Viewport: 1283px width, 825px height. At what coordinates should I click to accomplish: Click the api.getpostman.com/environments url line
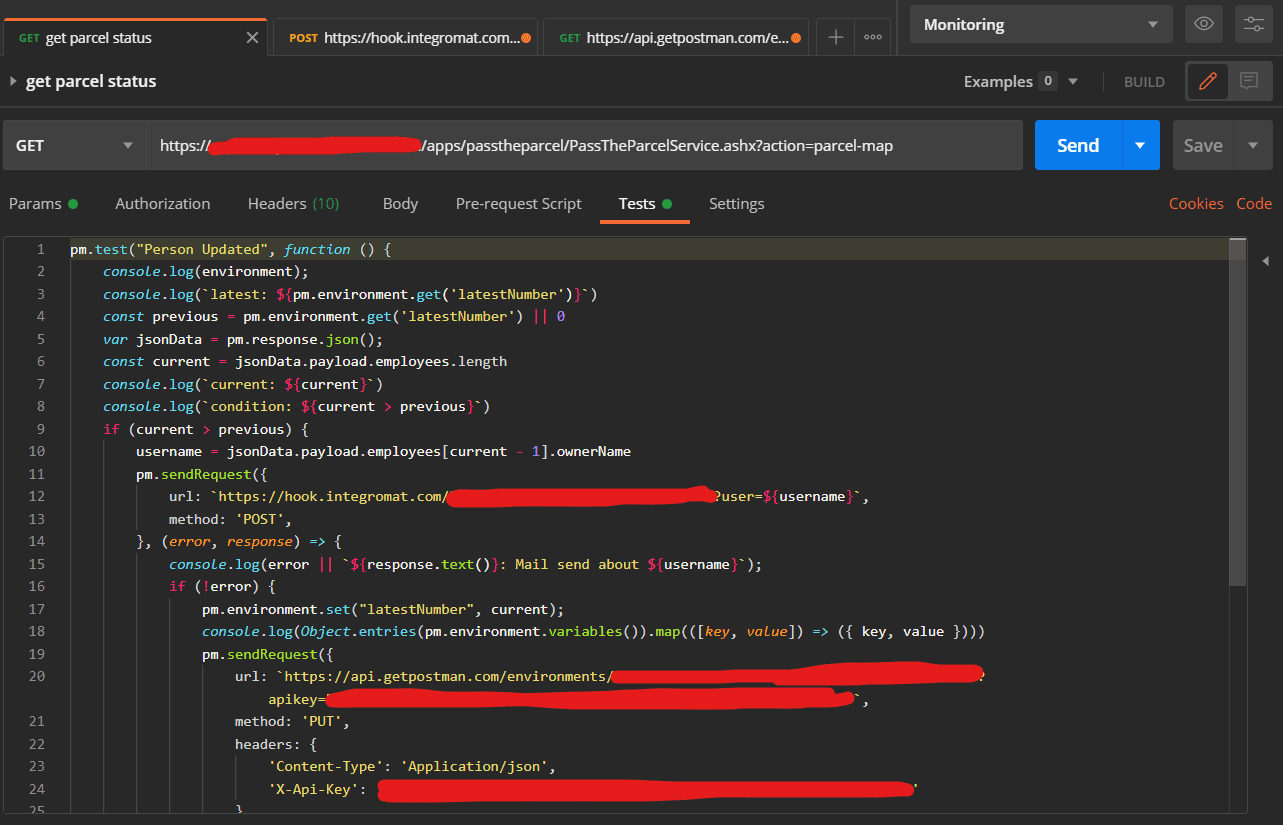tap(610, 676)
